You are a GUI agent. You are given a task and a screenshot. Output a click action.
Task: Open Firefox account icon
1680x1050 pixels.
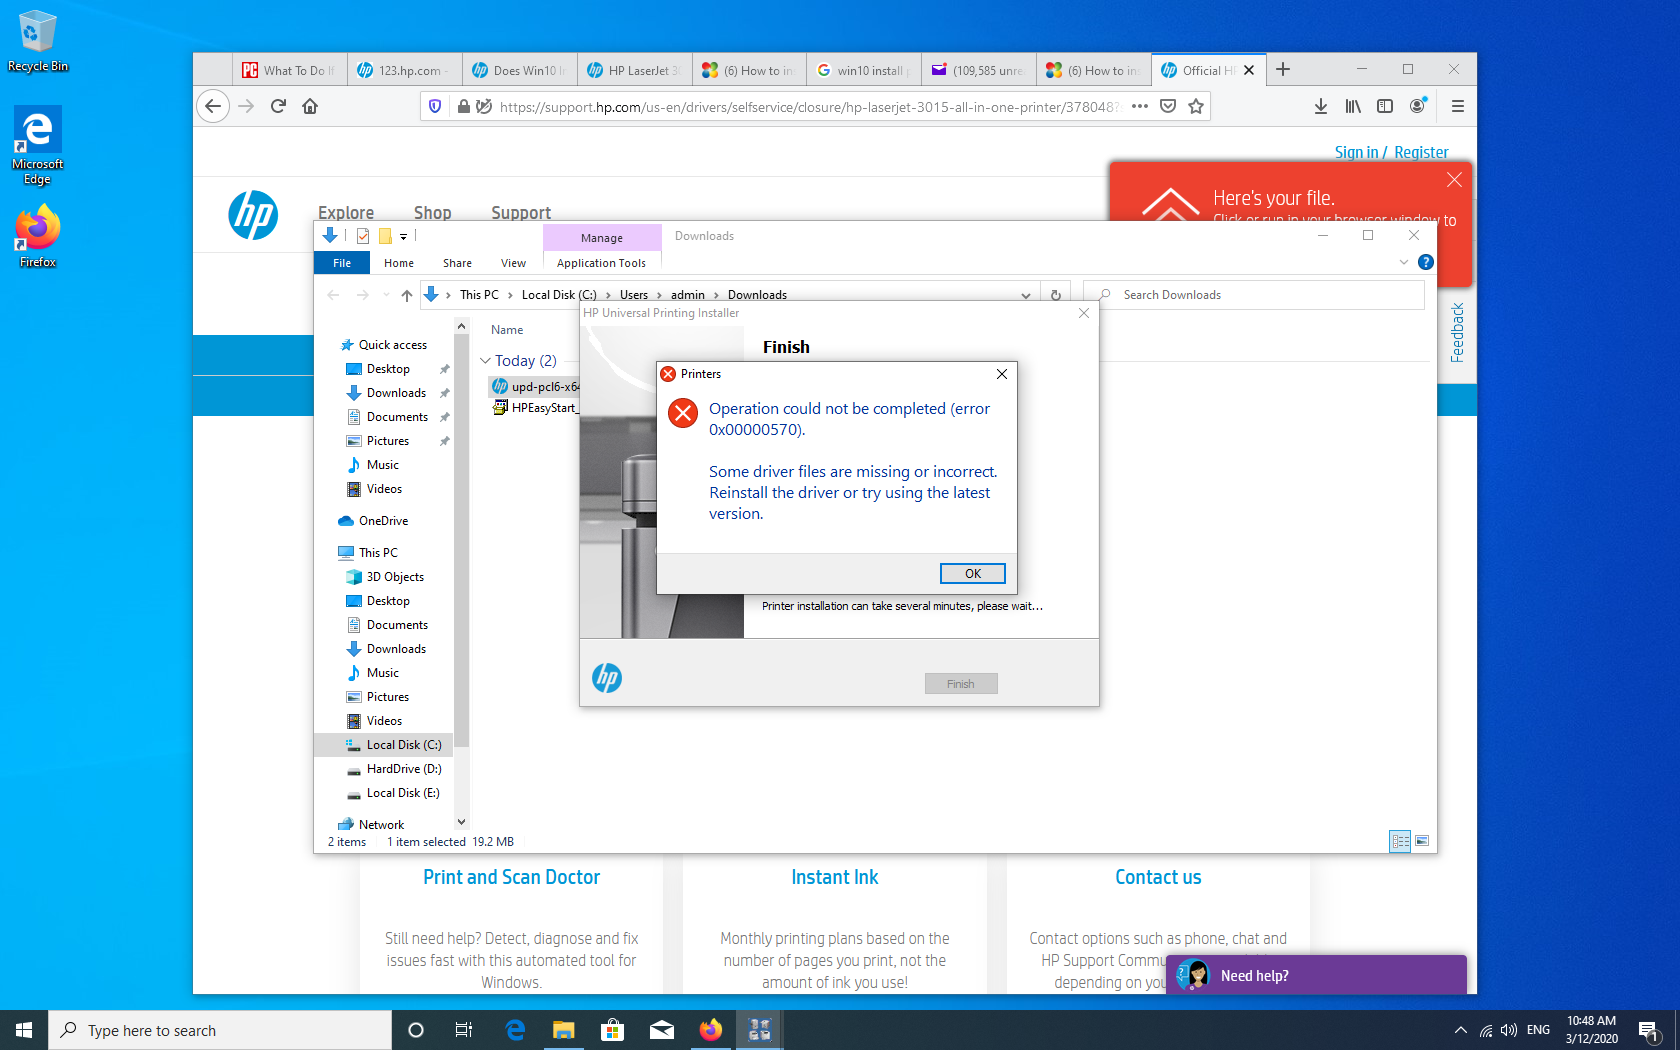coord(1418,106)
